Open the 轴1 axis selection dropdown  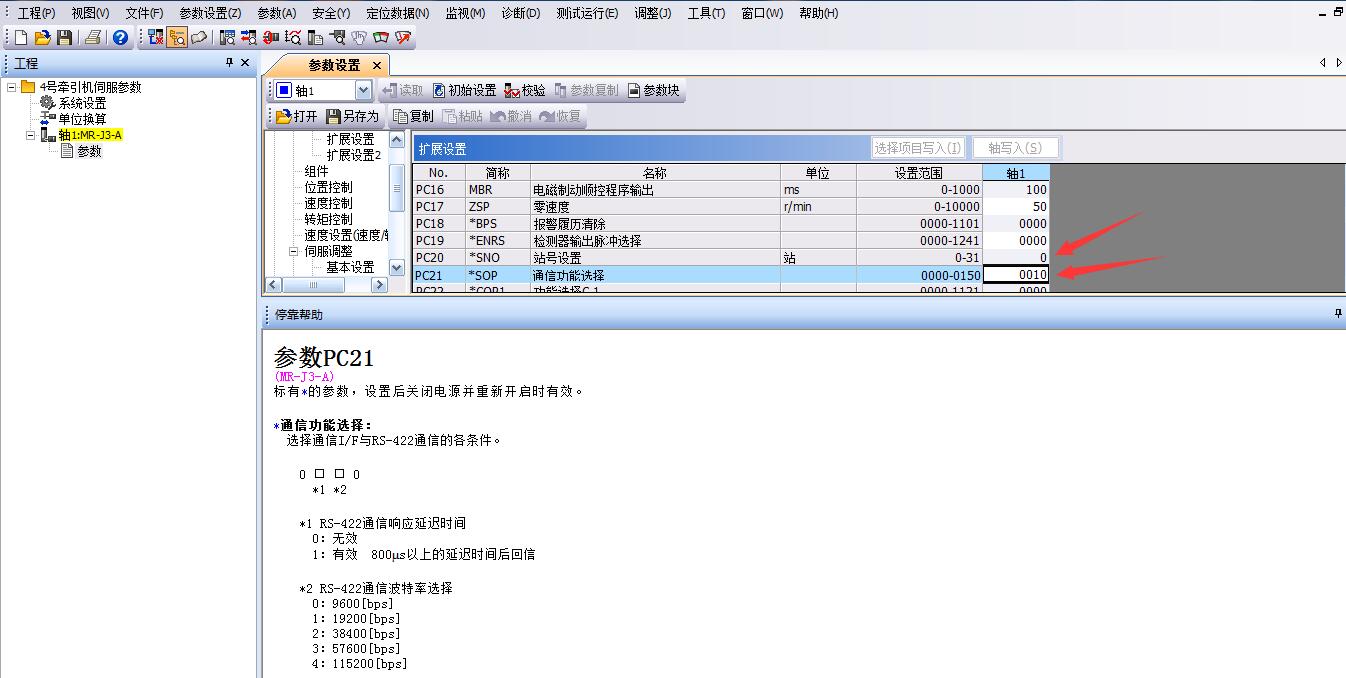pyautogui.click(x=362, y=91)
